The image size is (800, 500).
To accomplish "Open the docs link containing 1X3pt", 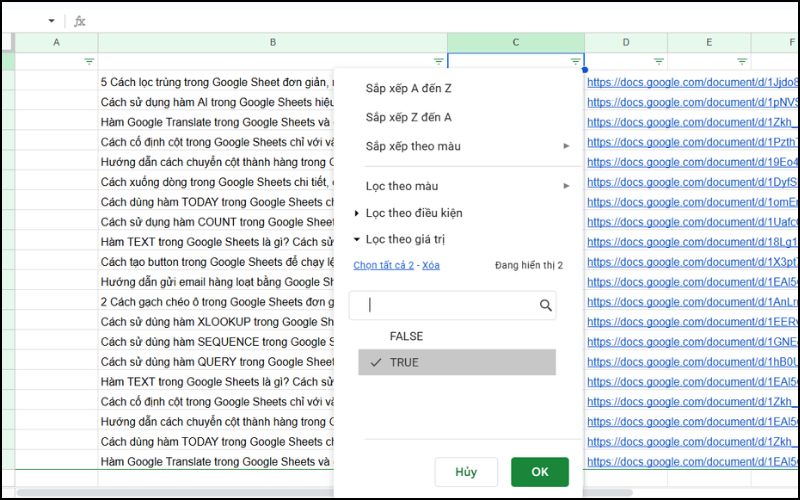I will coord(692,262).
